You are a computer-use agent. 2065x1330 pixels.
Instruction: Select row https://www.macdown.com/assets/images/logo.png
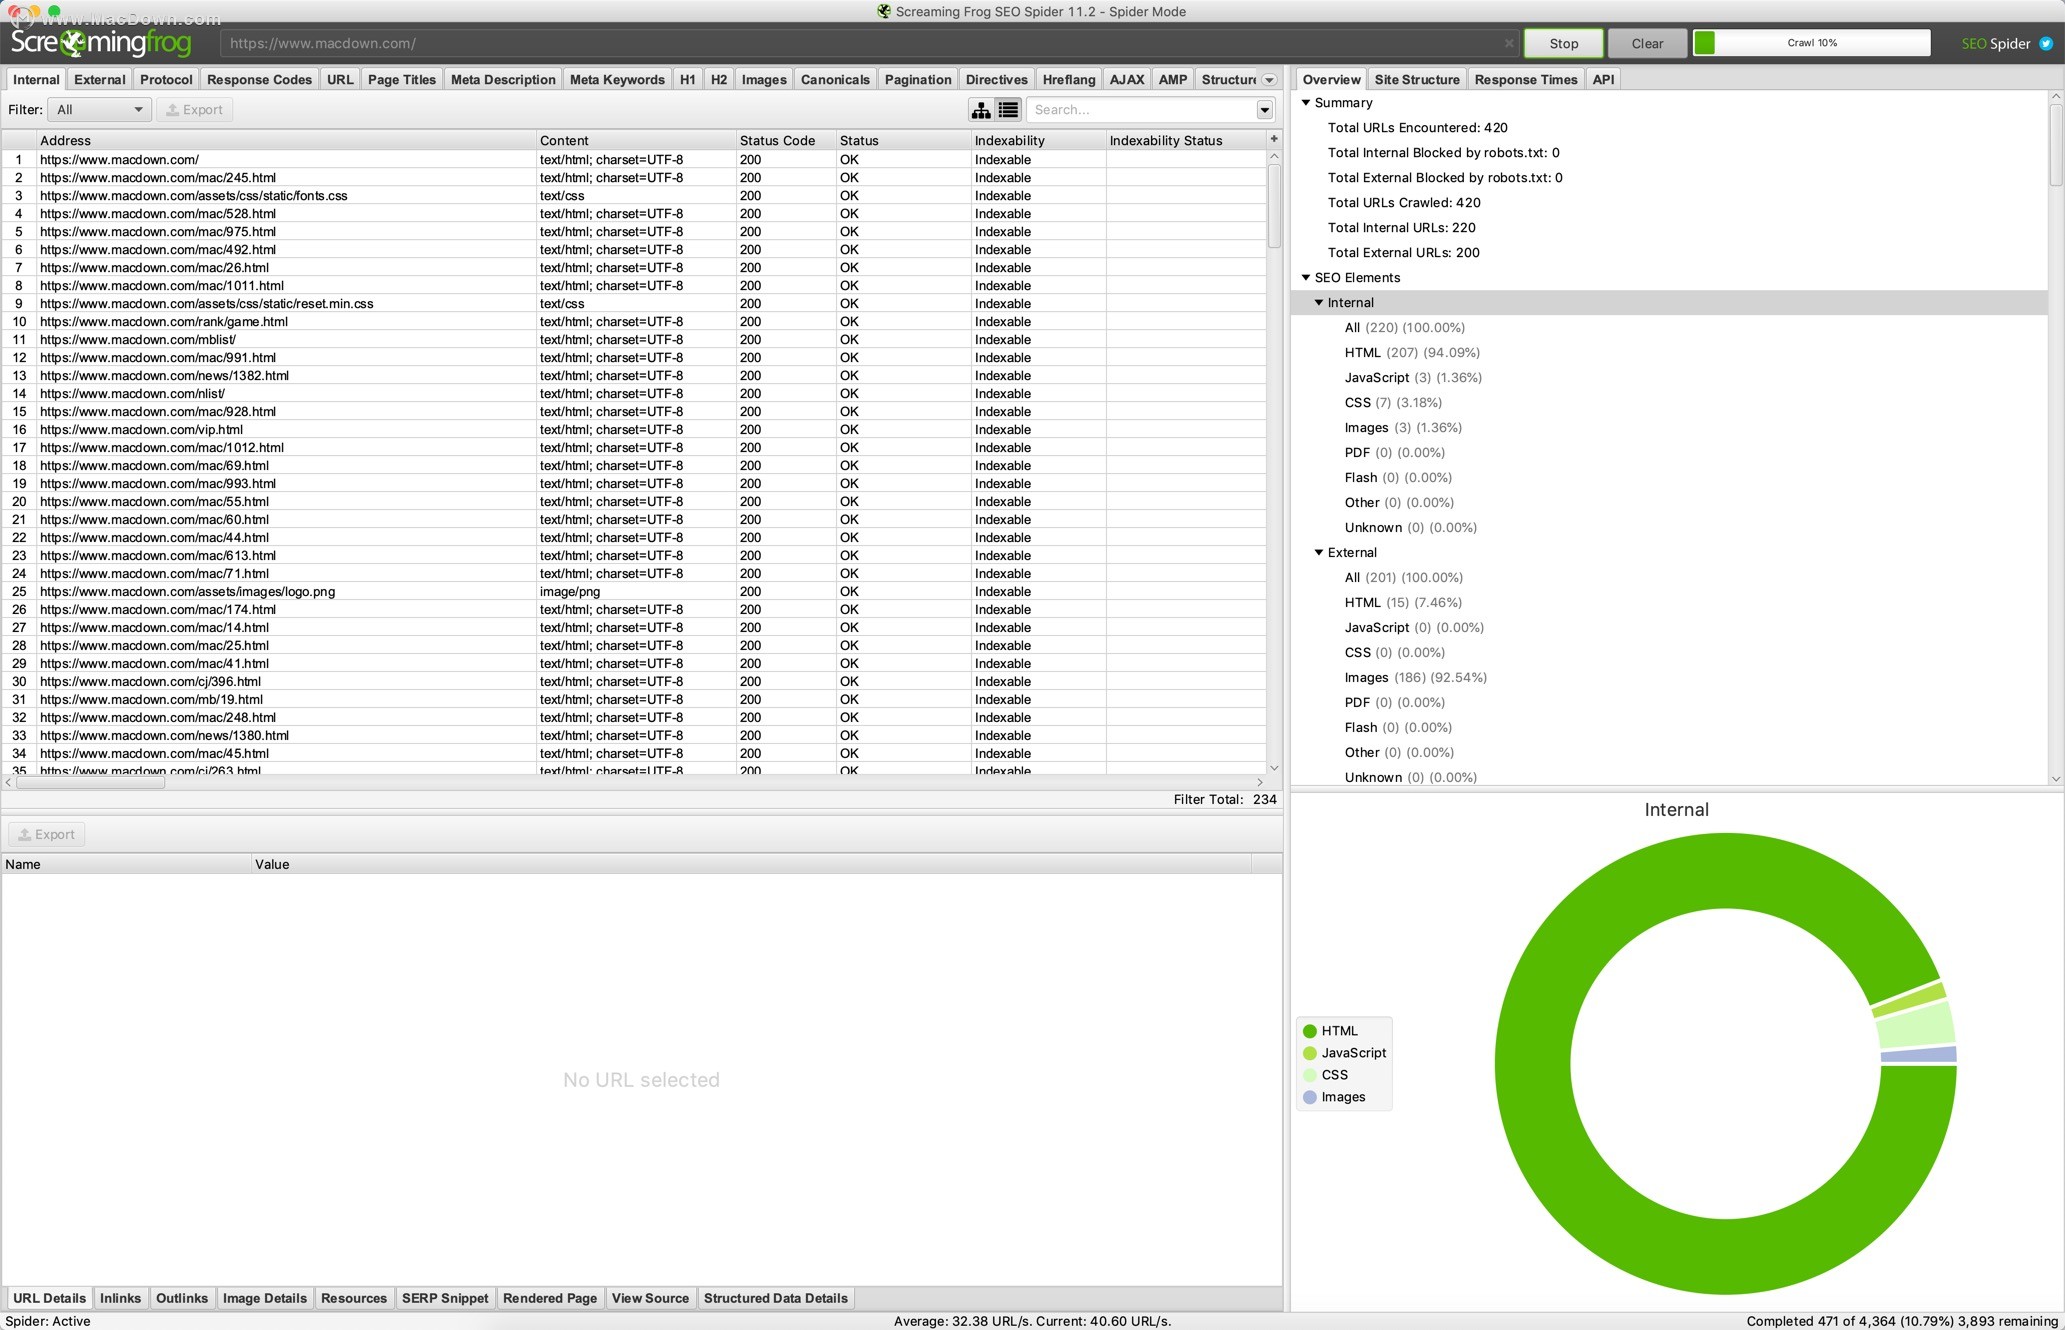pos(635,592)
